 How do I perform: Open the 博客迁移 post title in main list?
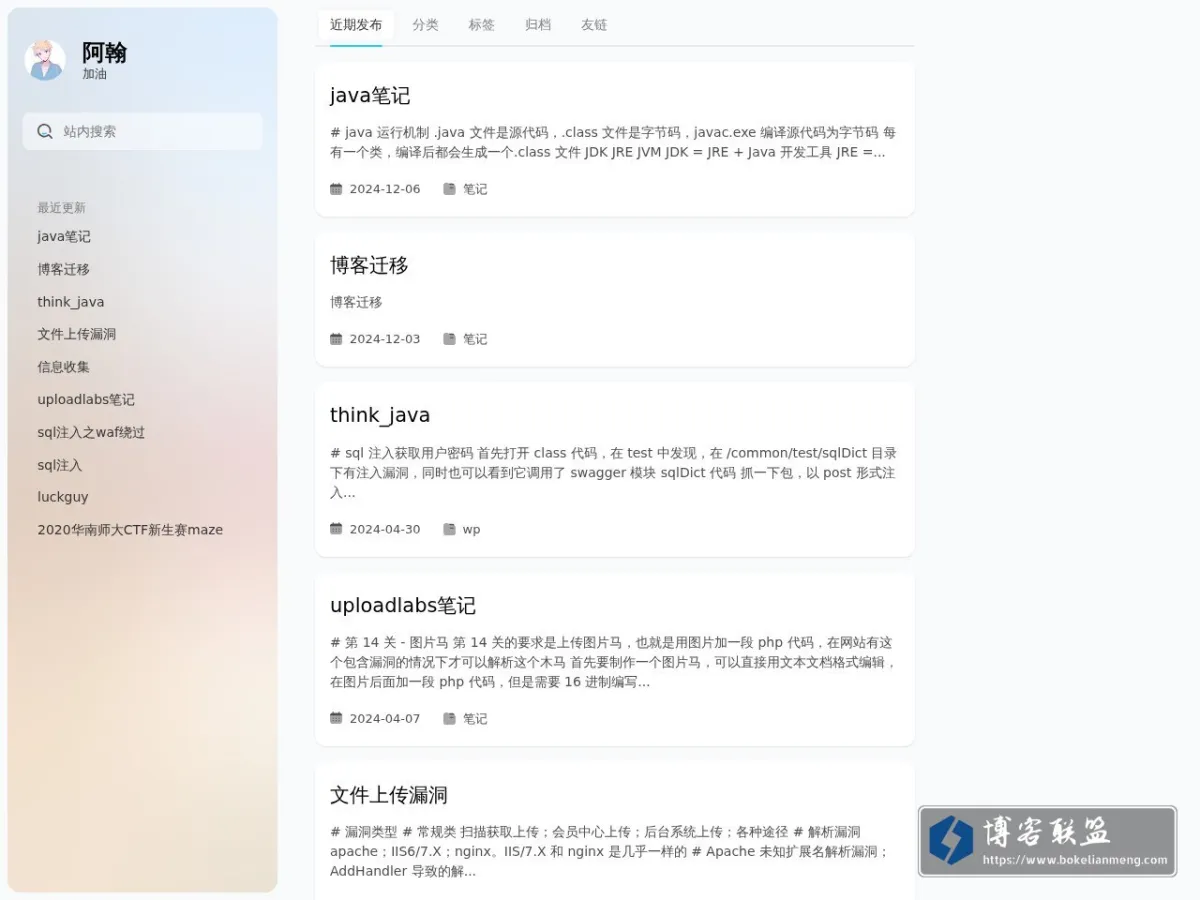[369, 265]
